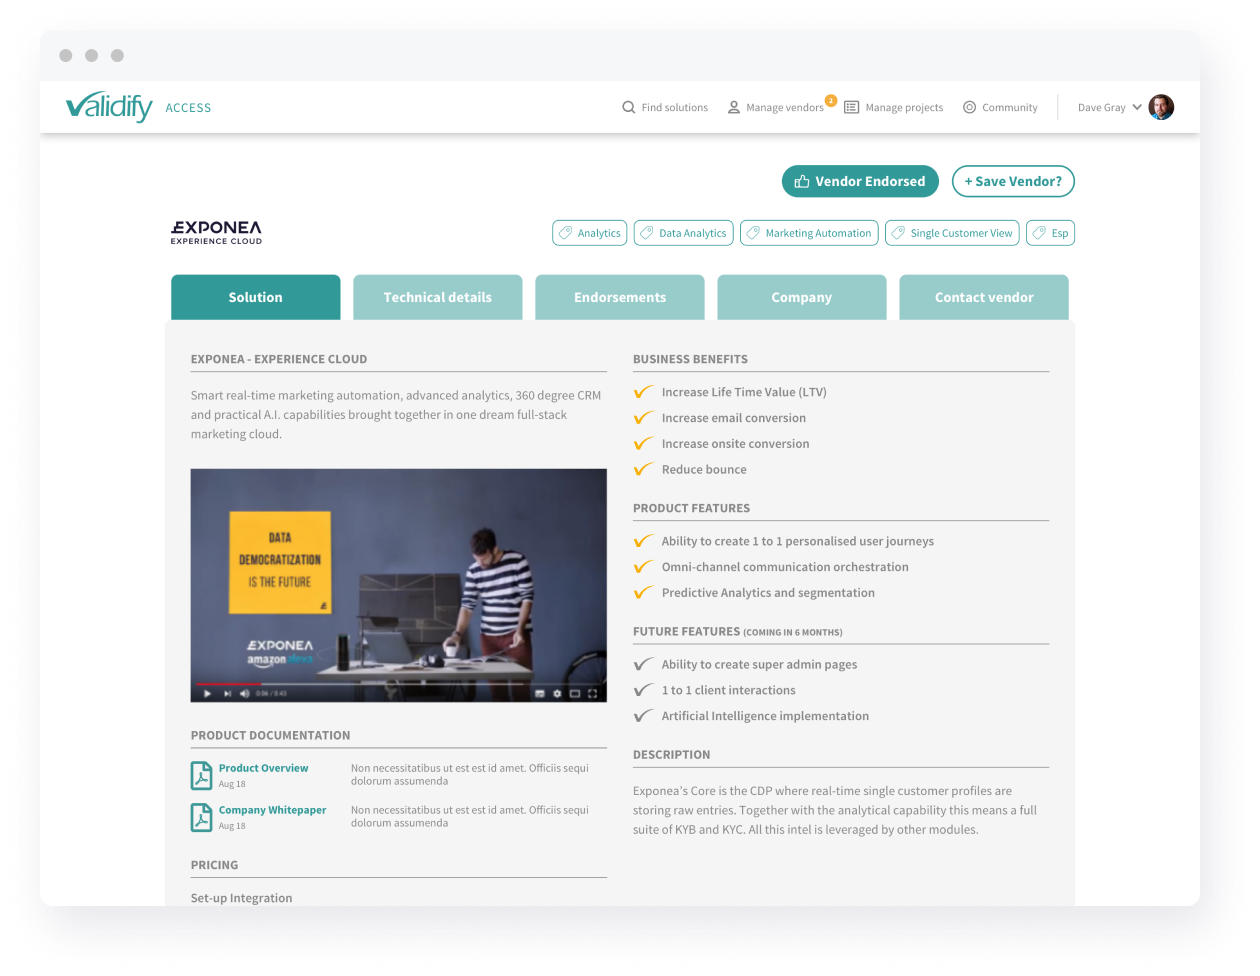Click the BUSINESS BENEFITS heading
1260x976 pixels.
(690, 359)
